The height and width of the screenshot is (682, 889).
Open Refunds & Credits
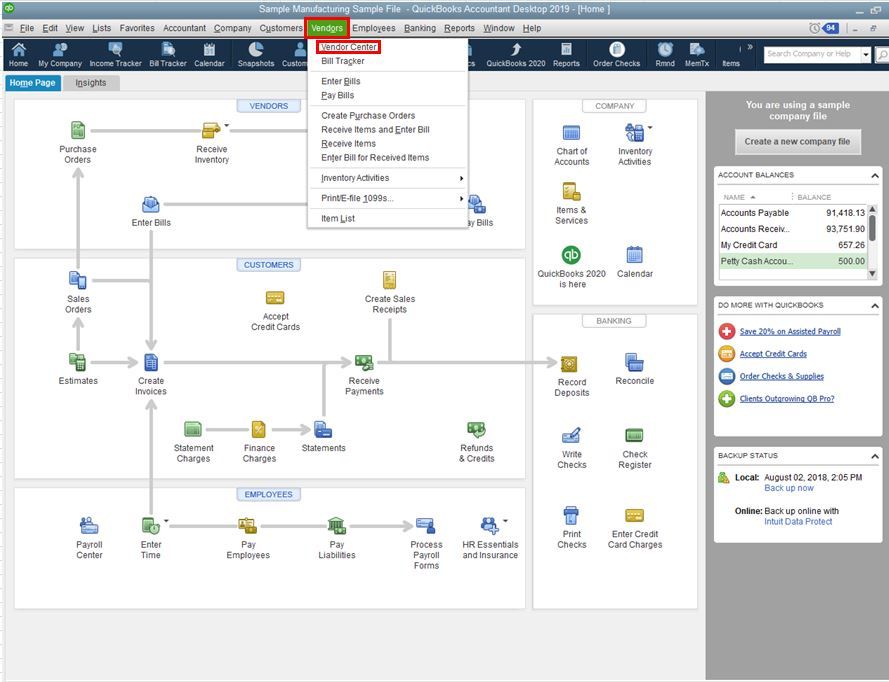(x=476, y=429)
